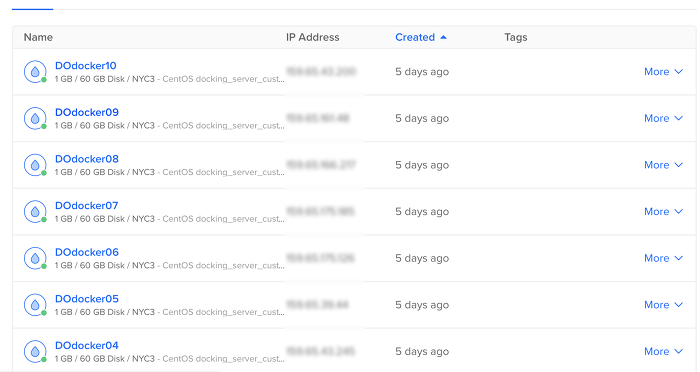Open the DOdocker09 droplet link

(x=87, y=112)
